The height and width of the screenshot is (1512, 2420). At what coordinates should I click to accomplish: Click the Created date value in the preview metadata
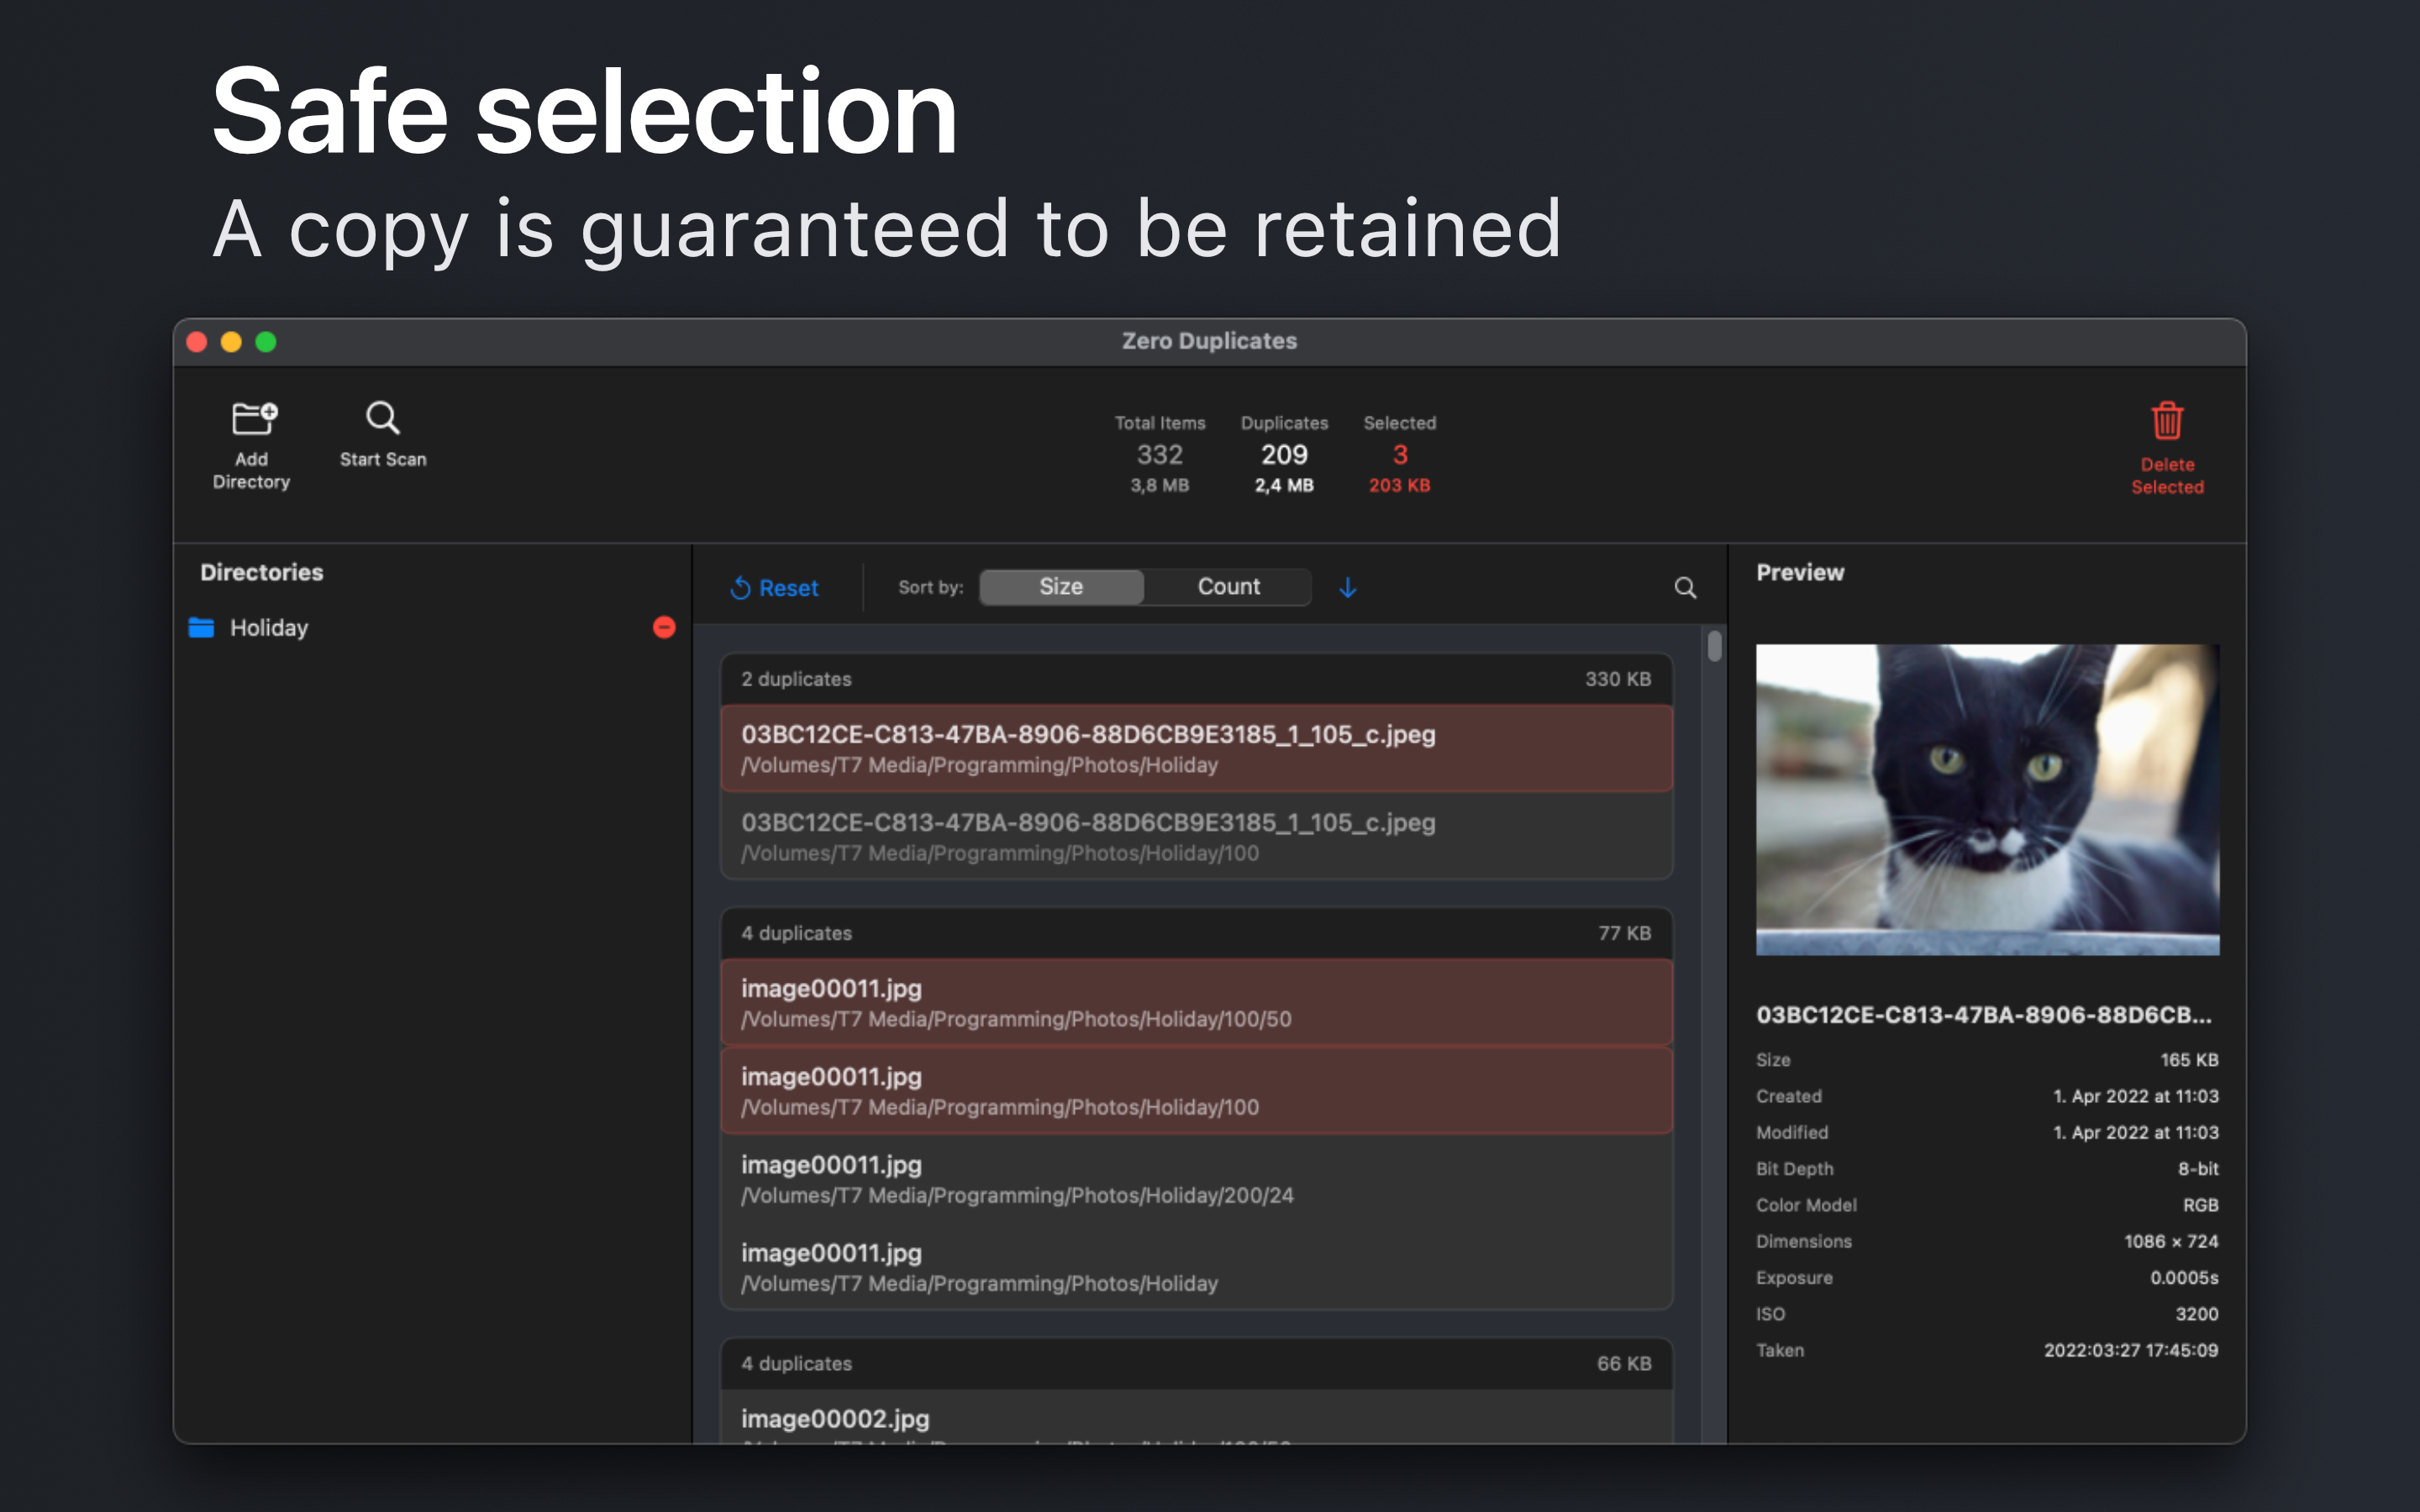coord(2135,1096)
